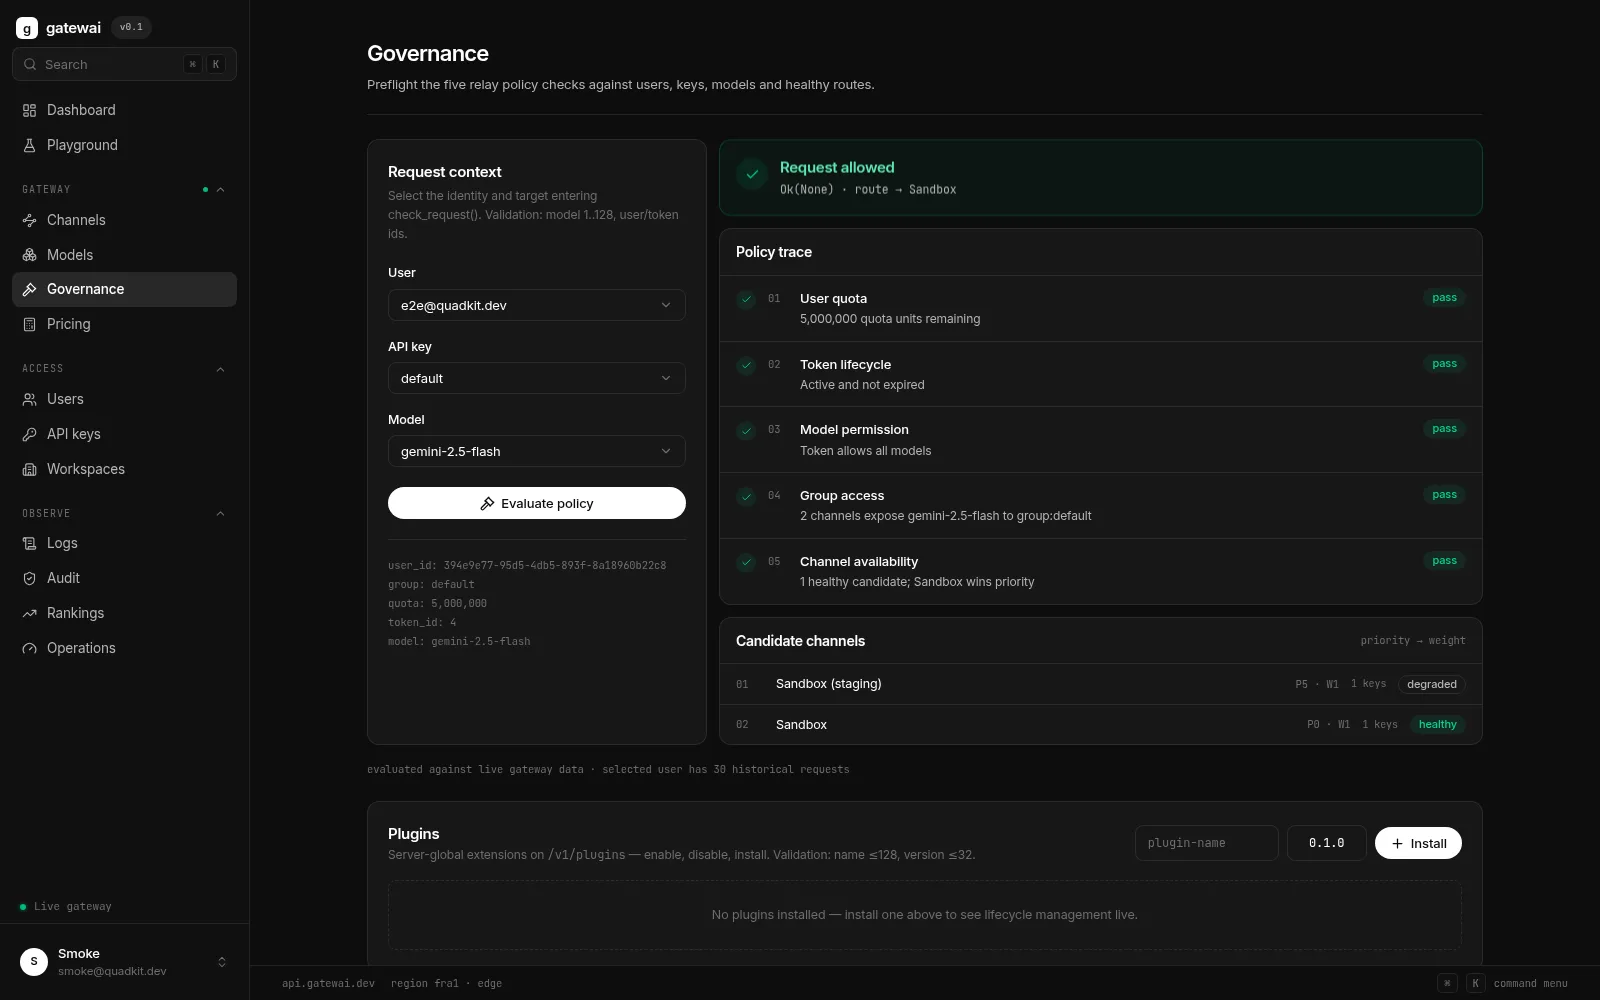Click the healthy status badge on Sandbox

point(1437,725)
